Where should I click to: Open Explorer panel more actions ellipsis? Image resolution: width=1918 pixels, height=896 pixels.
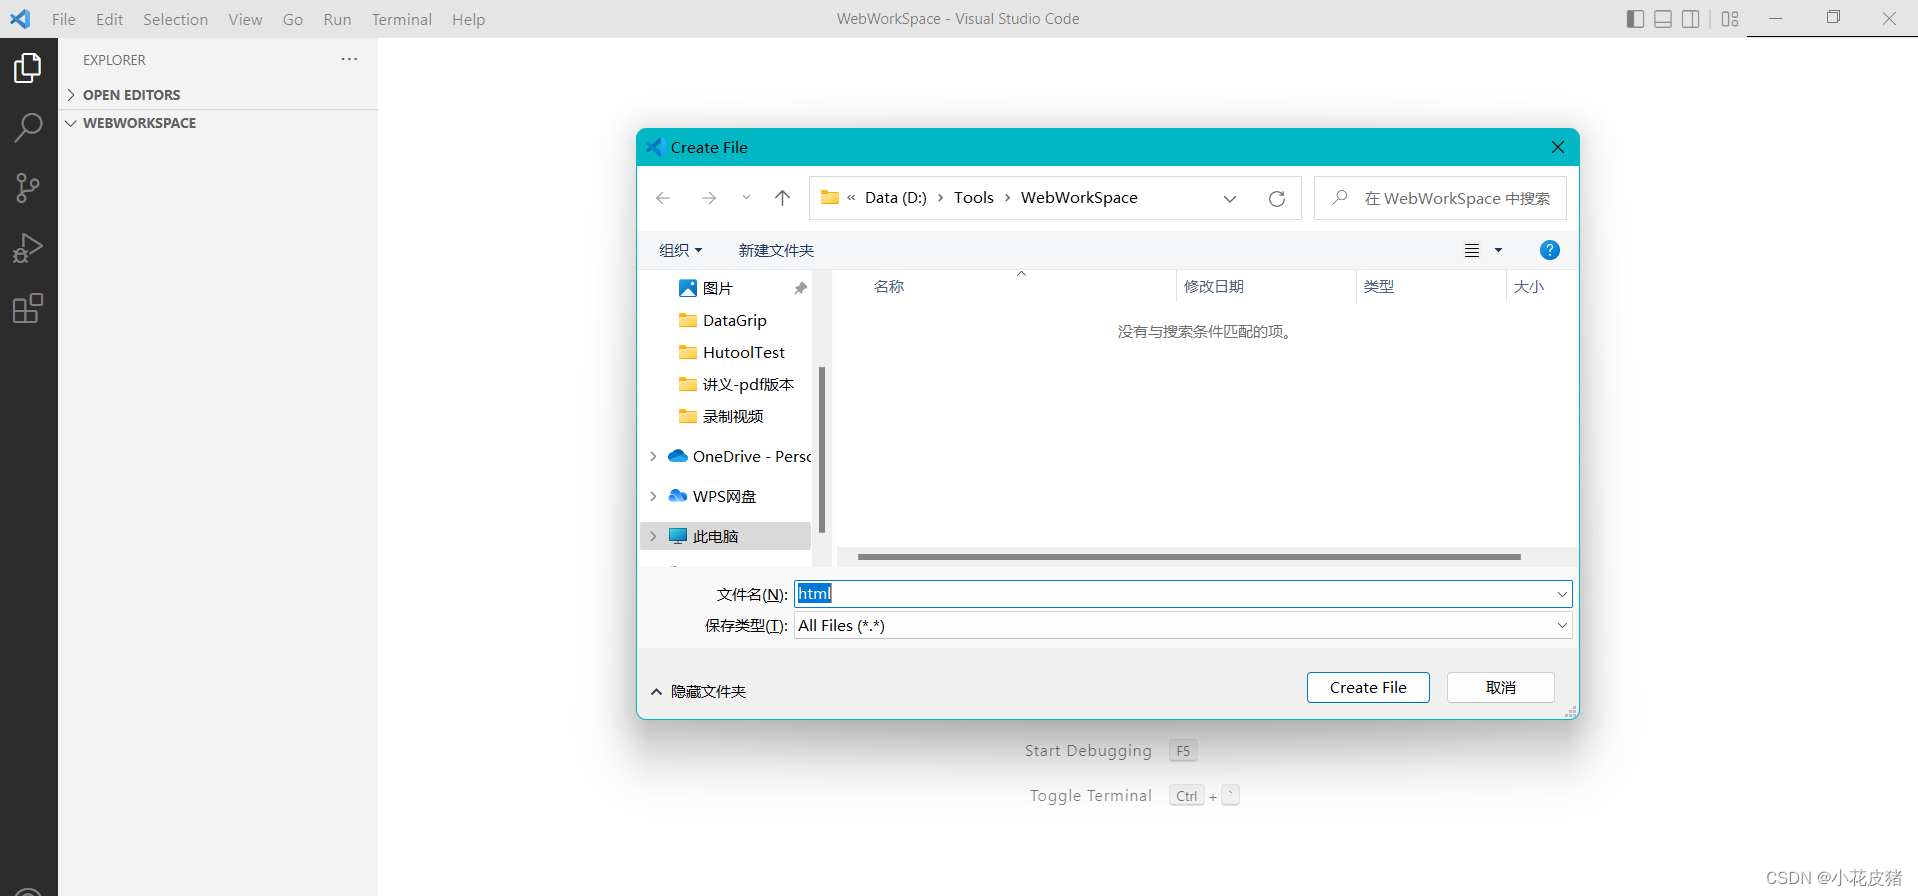349,59
